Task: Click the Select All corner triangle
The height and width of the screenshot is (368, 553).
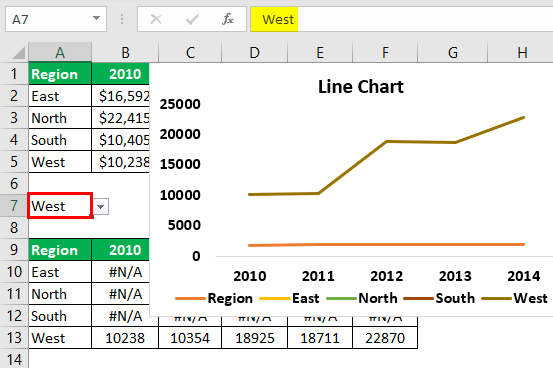Action: (19, 53)
